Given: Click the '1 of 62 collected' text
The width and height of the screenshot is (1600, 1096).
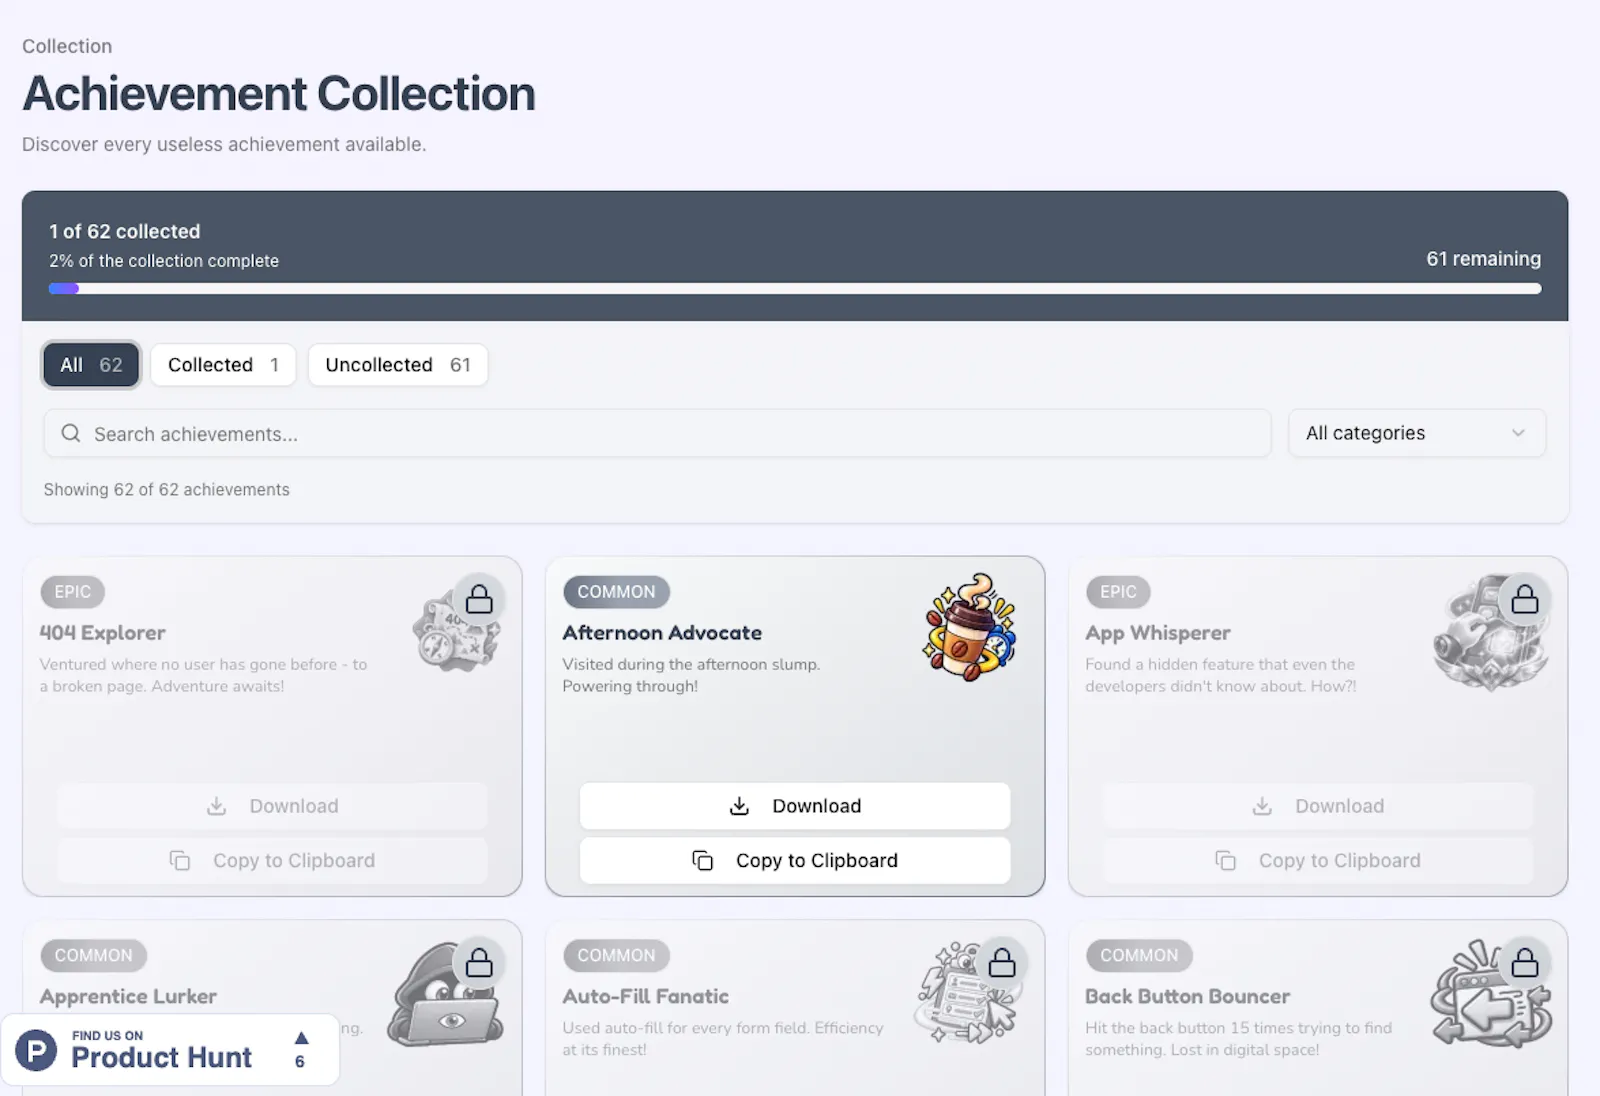Looking at the screenshot, I should coord(125,231).
